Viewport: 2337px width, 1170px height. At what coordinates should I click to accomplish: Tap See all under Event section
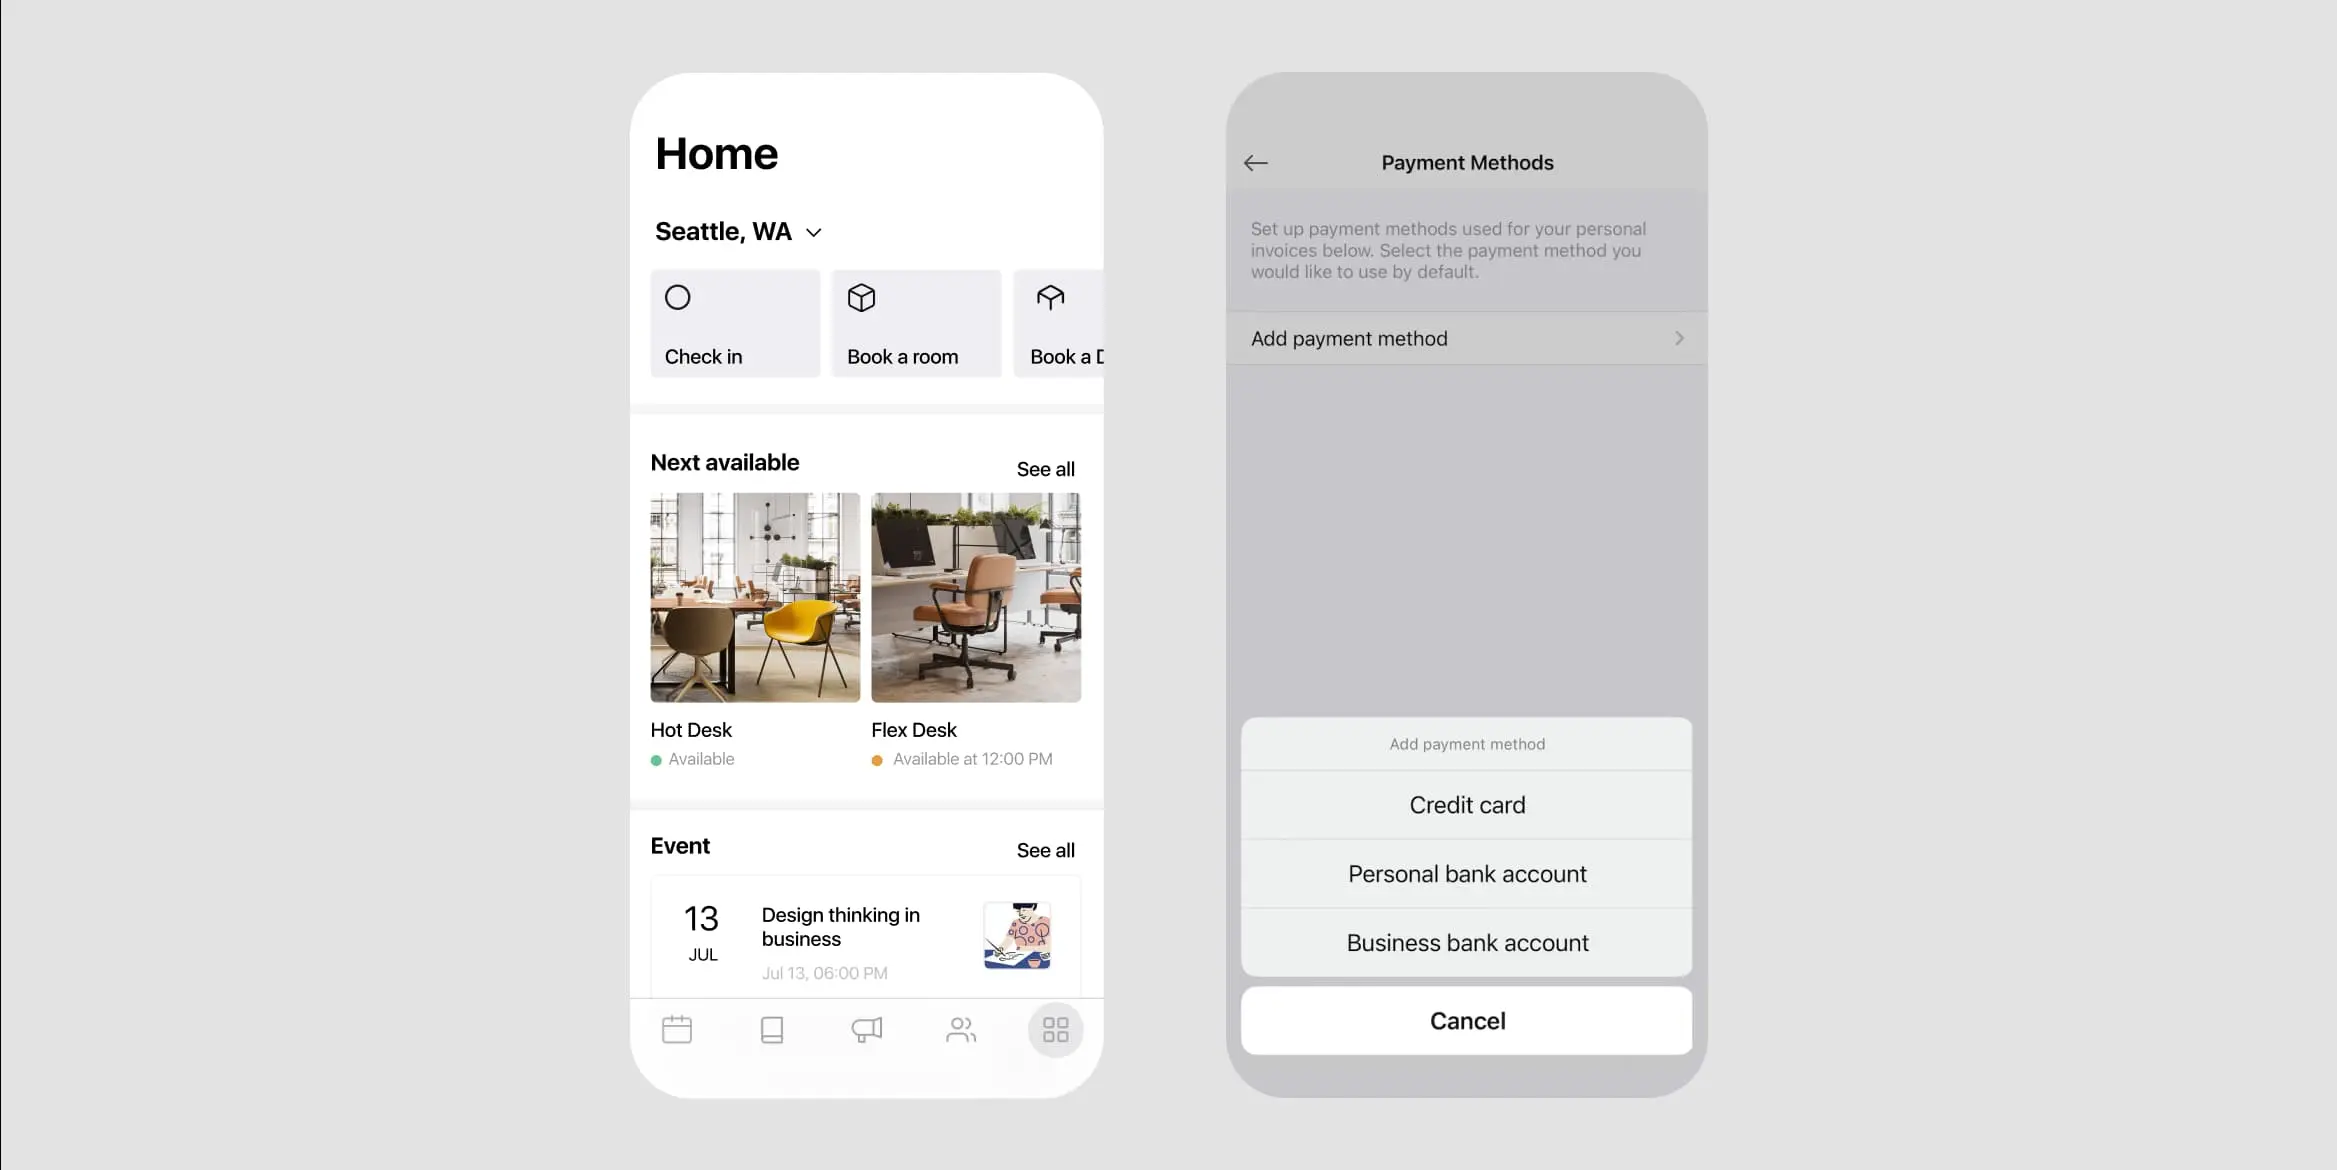click(1045, 849)
